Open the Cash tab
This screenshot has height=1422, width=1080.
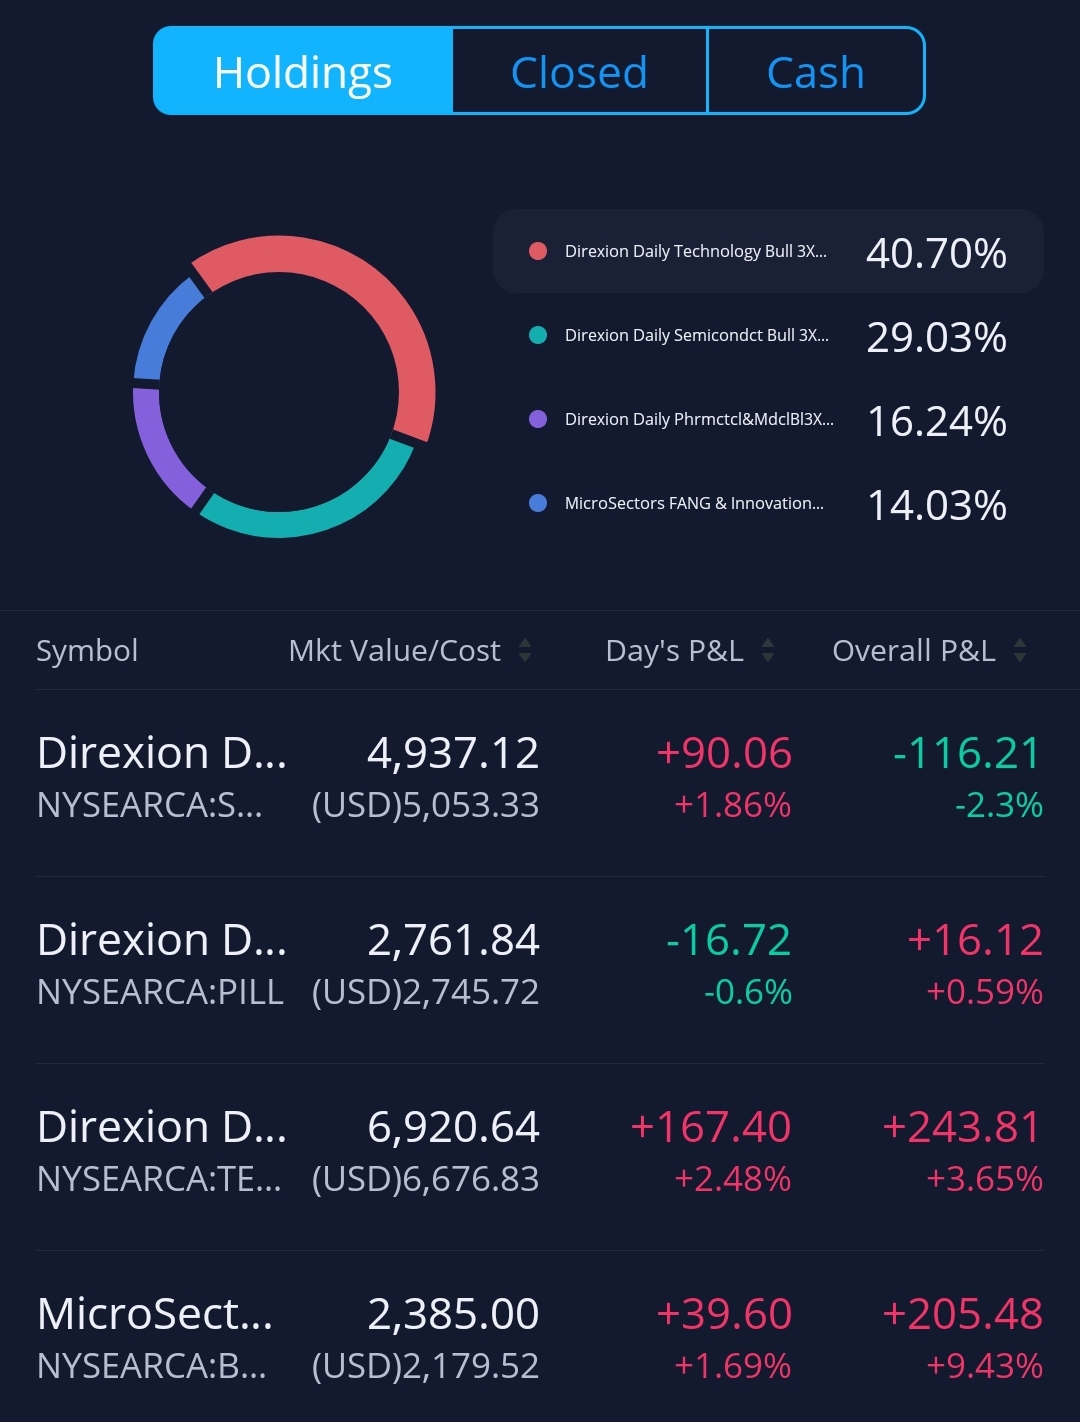(815, 72)
